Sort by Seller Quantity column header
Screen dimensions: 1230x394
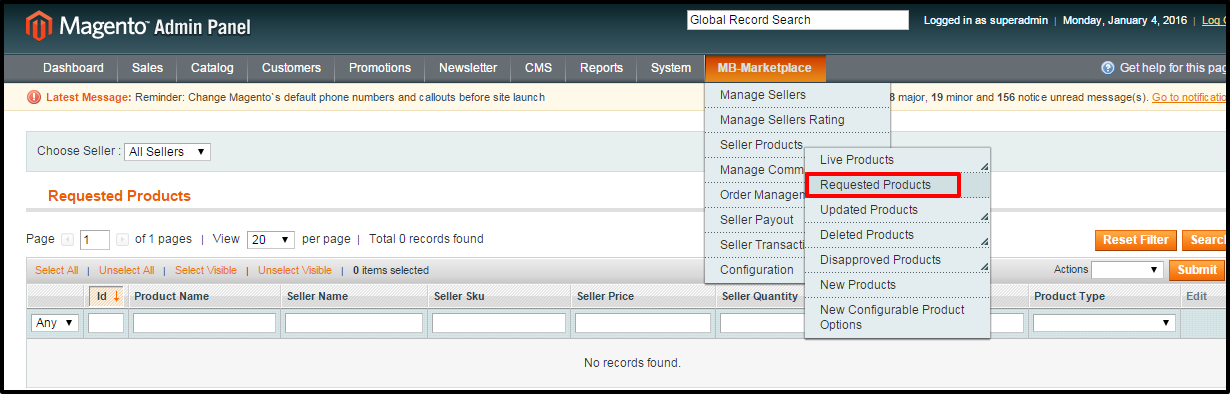click(x=760, y=296)
